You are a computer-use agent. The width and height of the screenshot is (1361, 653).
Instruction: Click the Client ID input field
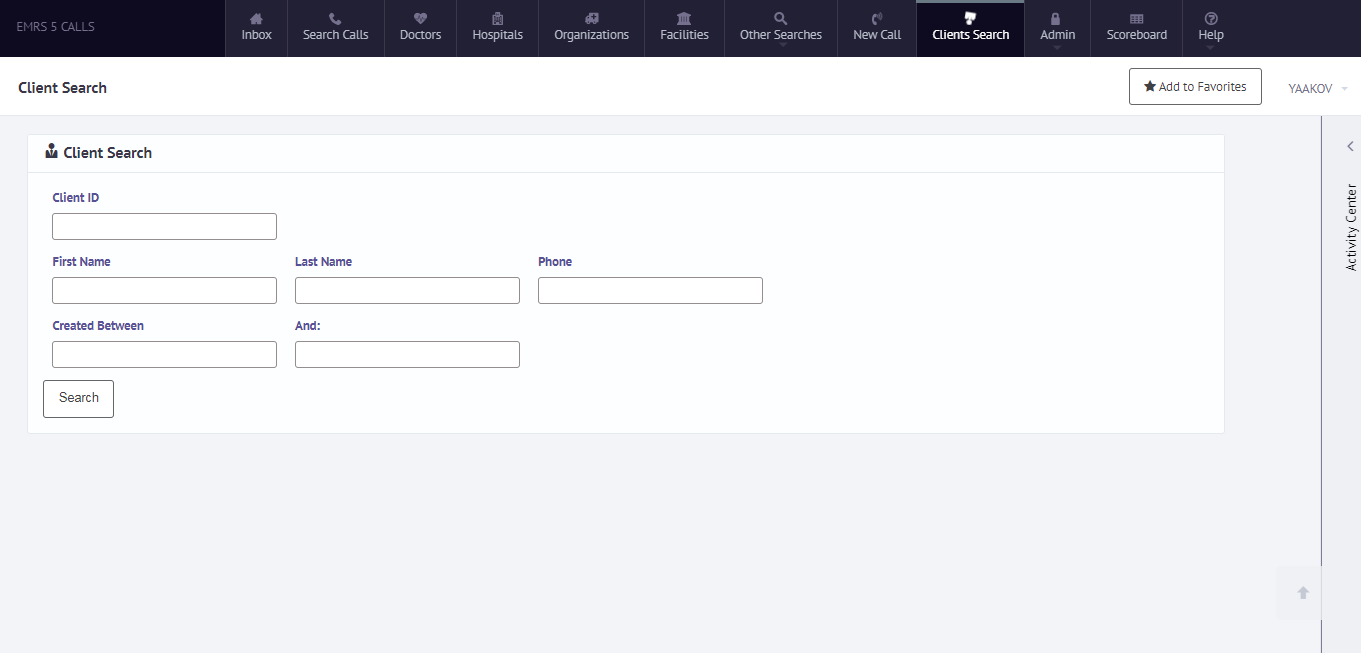pyautogui.click(x=164, y=226)
